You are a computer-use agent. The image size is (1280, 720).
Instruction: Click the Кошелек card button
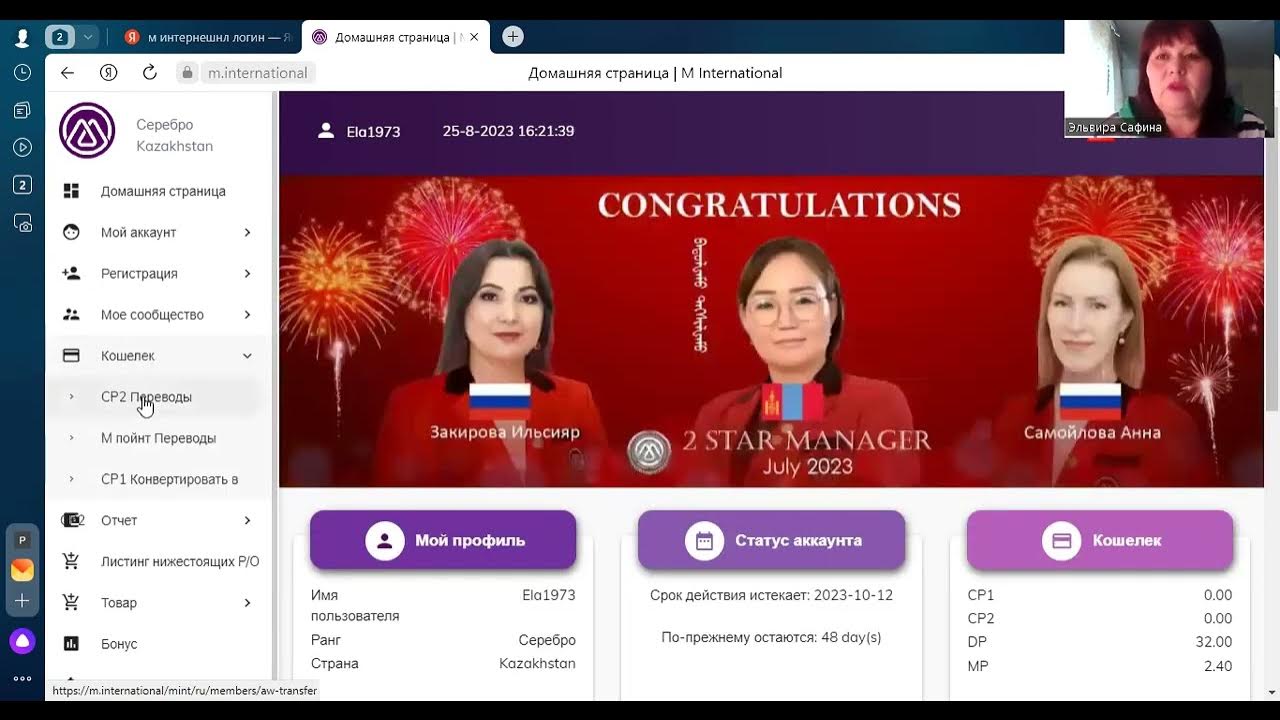click(x=1100, y=540)
